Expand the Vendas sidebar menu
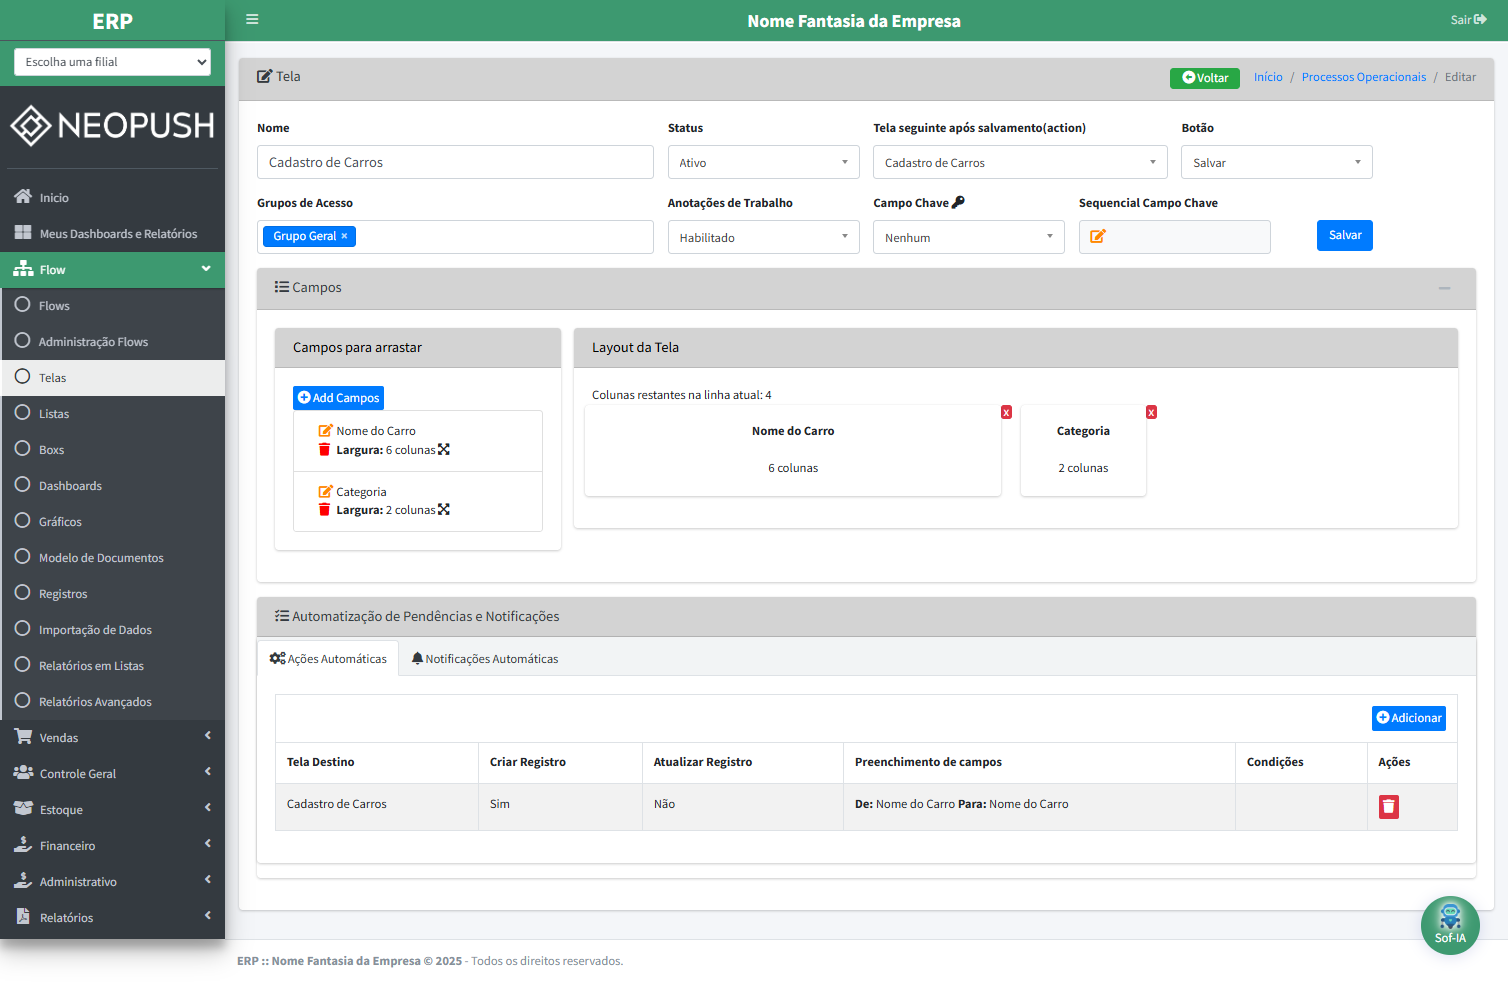 (x=112, y=738)
